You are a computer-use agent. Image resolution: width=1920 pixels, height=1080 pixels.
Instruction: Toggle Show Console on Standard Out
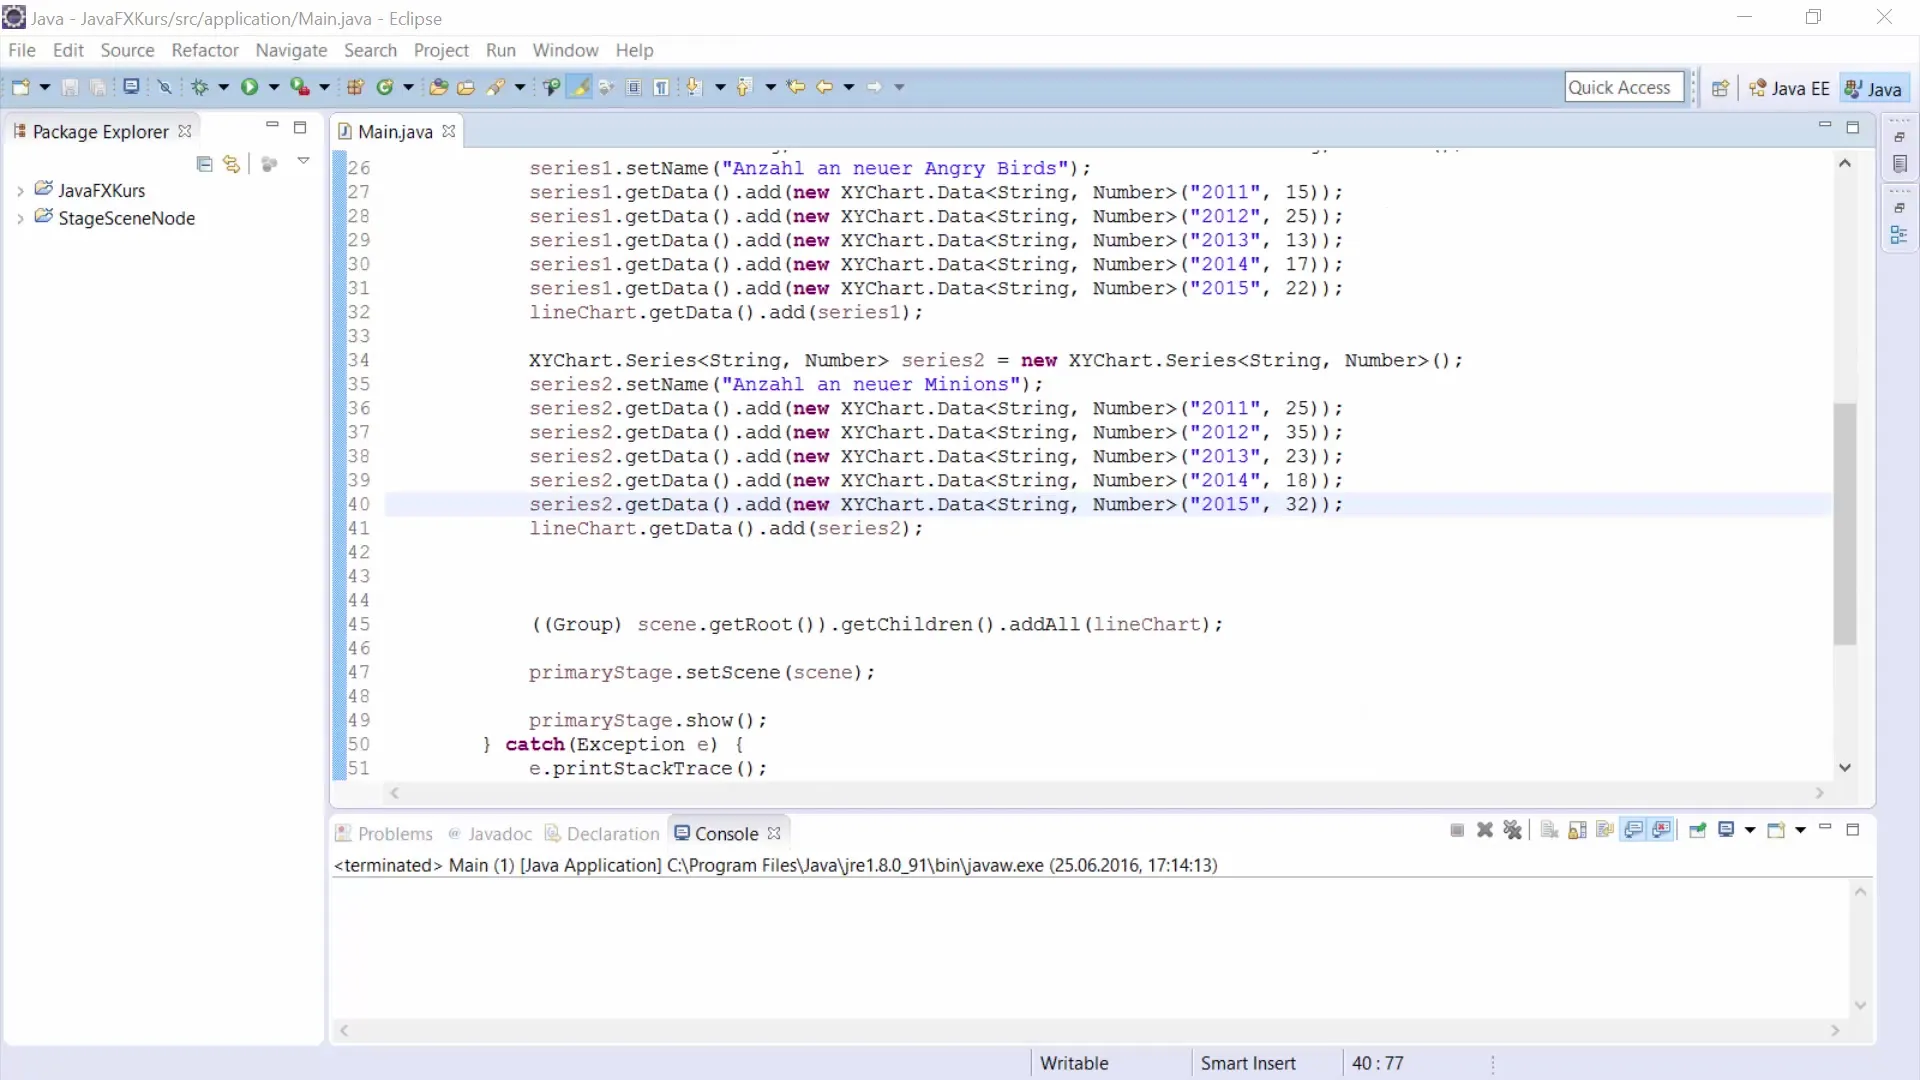point(1634,830)
